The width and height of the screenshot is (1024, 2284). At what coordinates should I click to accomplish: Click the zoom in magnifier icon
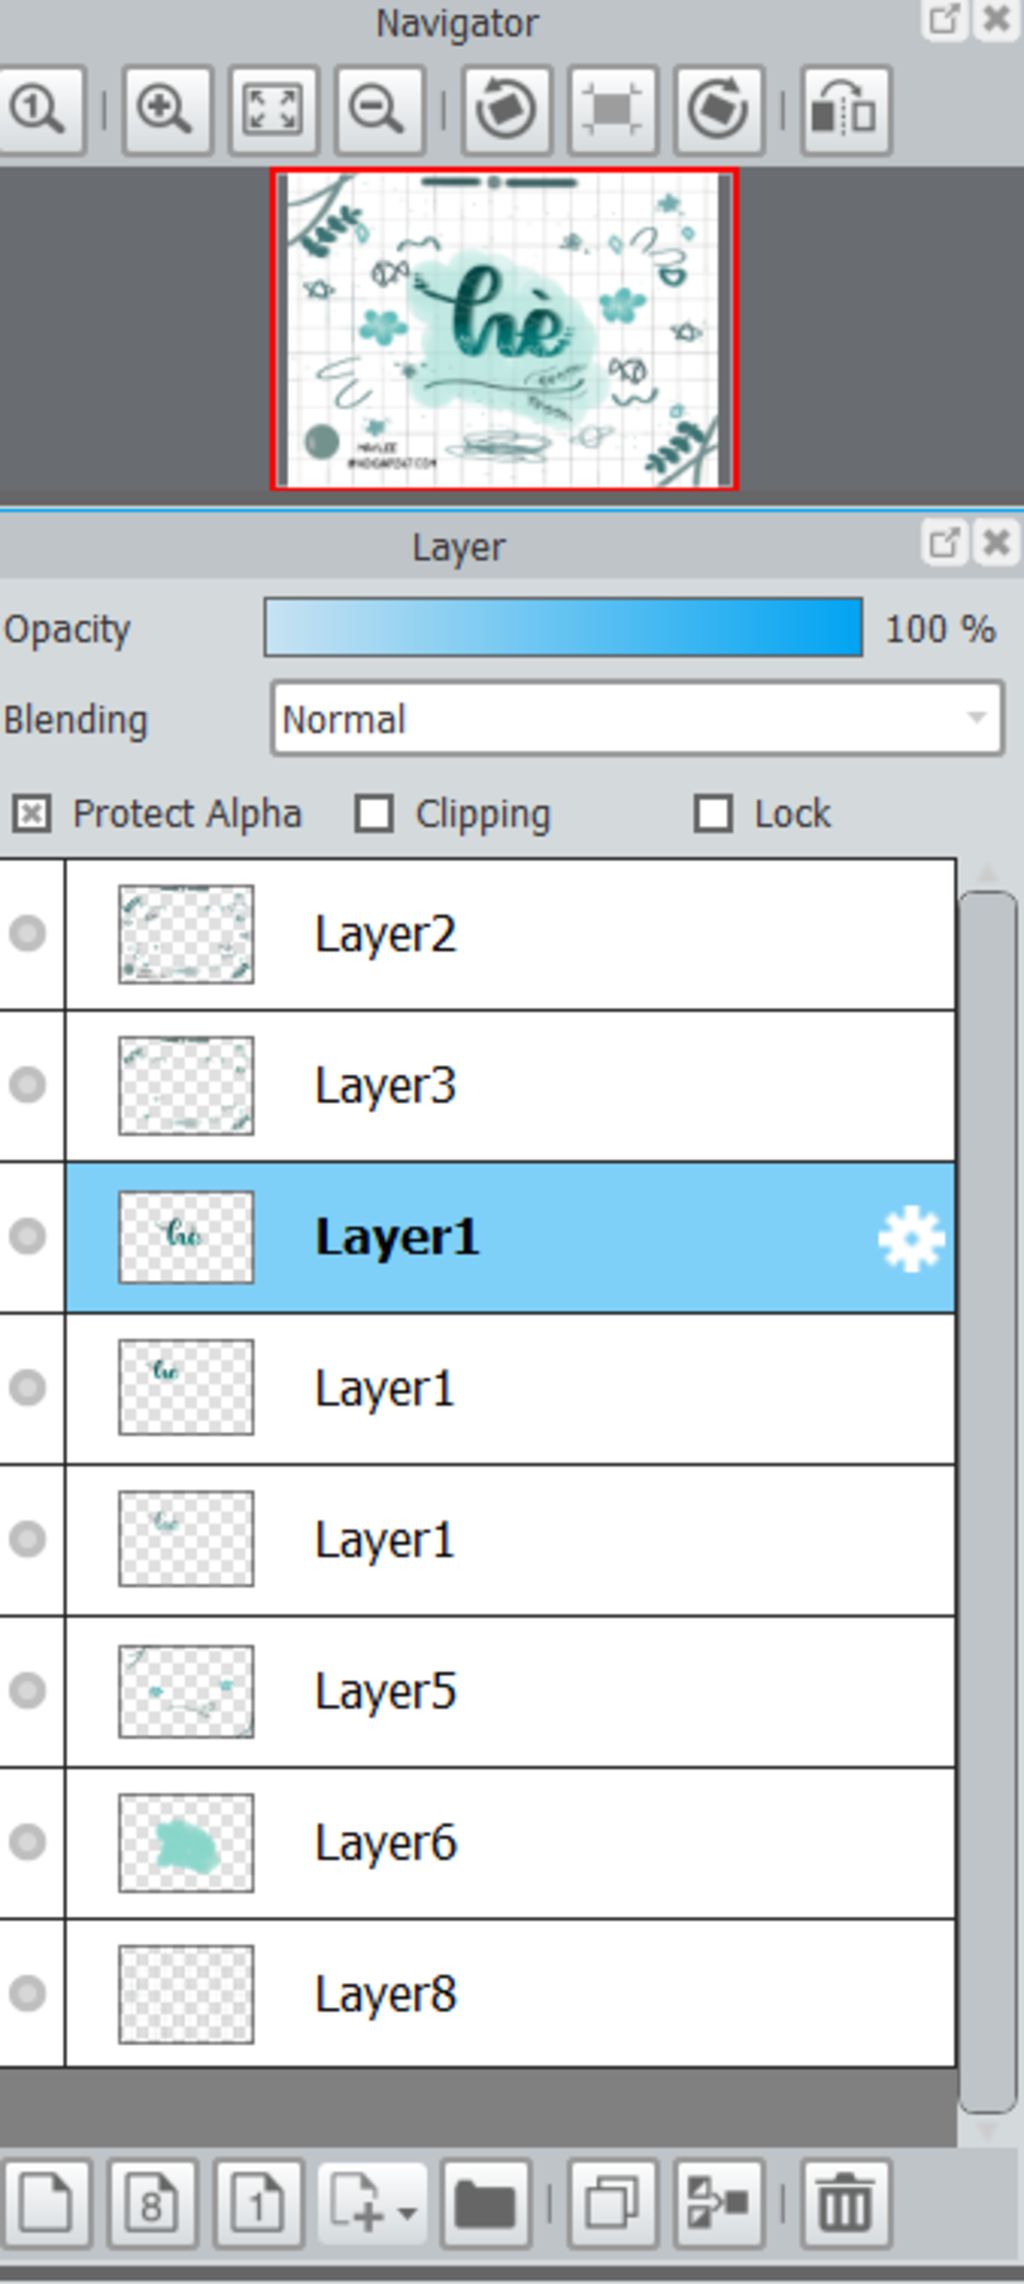click(x=167, y=110)
